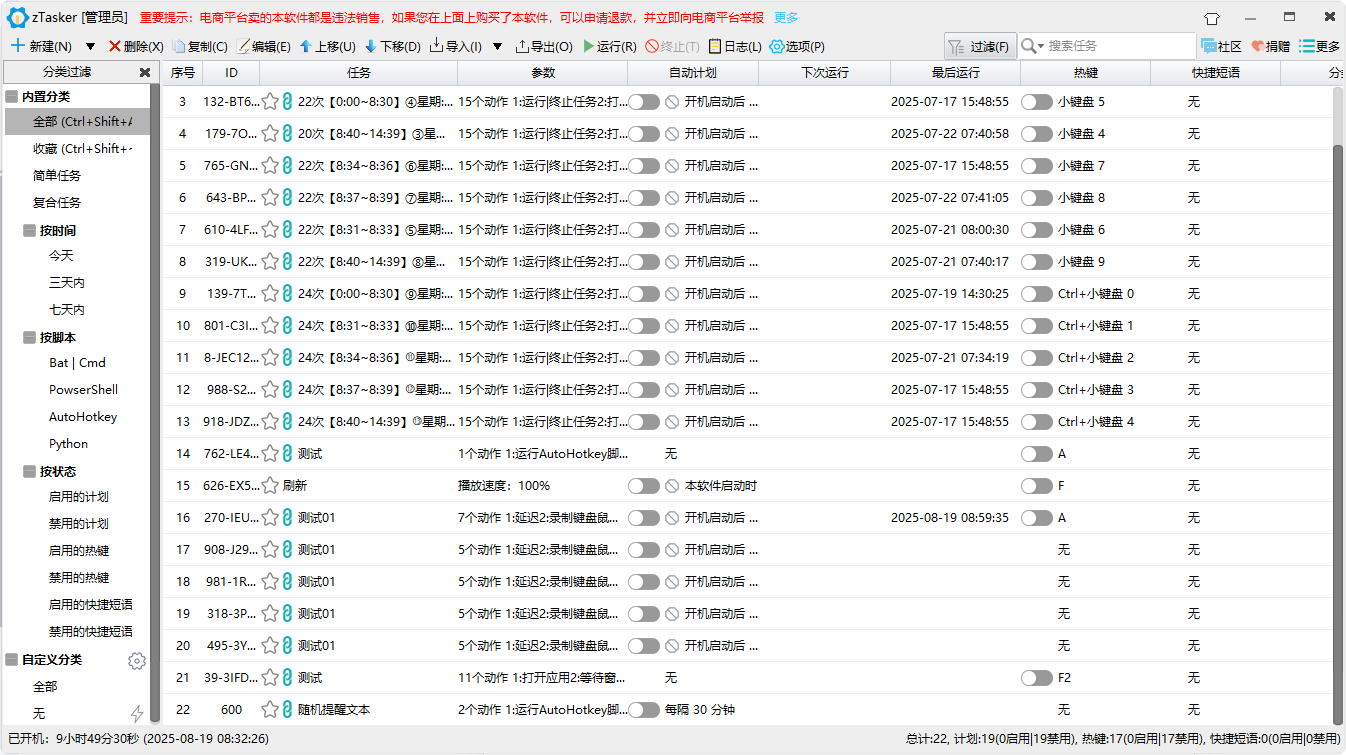Select AutoHotkey in the sidebar
Viewport: 1346px width, 755px height.
point(82,416)
